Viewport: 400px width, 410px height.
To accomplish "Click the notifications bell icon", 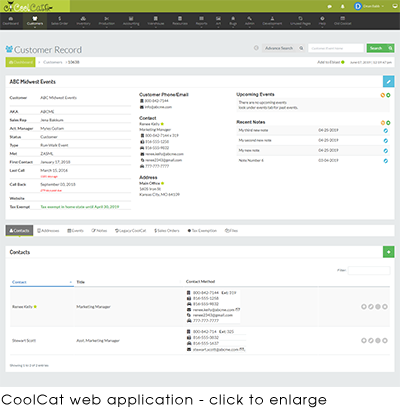I will [343, 6].
